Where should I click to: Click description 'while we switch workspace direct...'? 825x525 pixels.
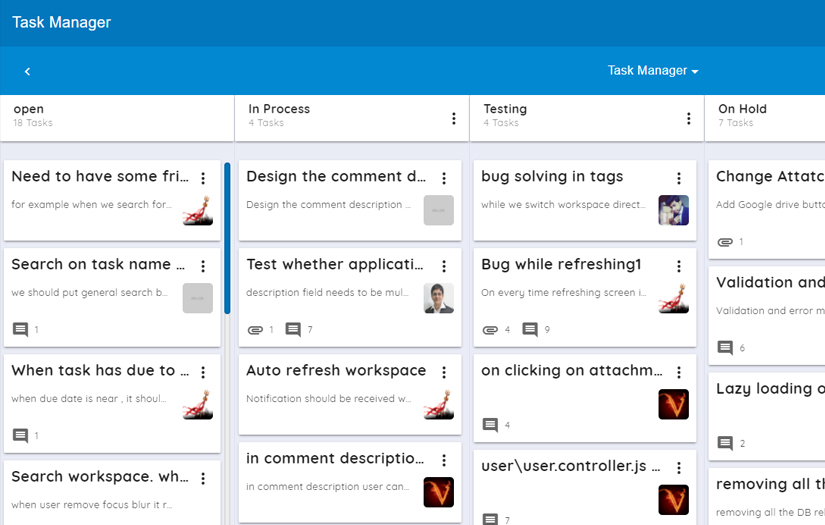coord(563,205)
